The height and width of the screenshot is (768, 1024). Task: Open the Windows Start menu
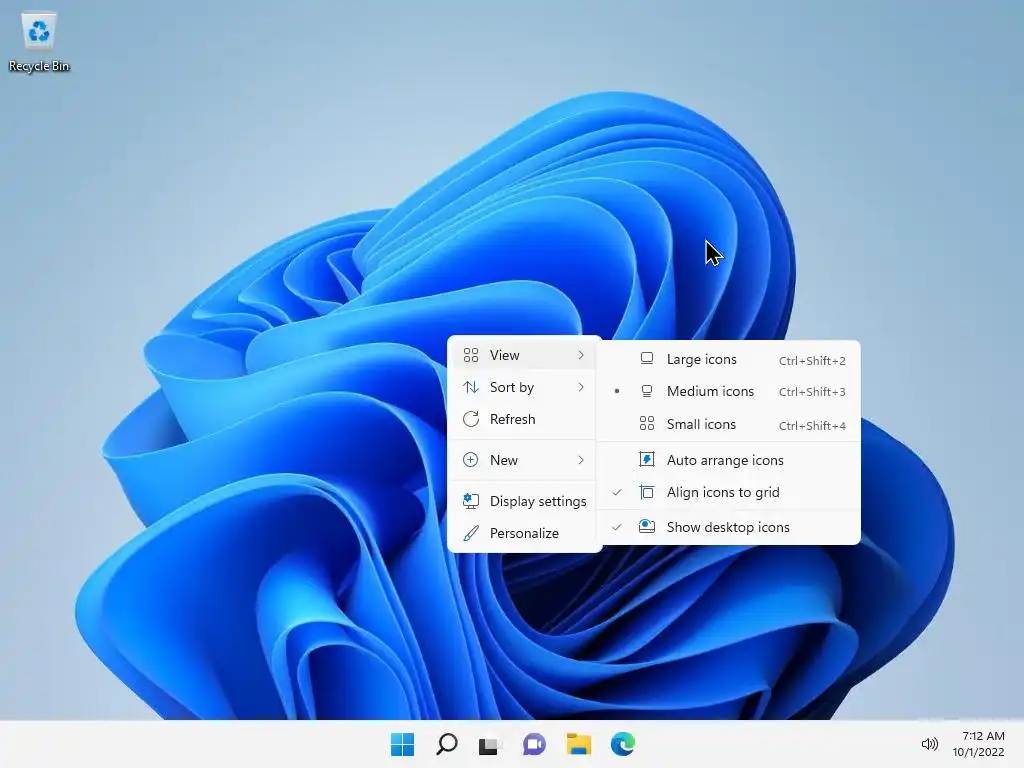pos(402,744)
